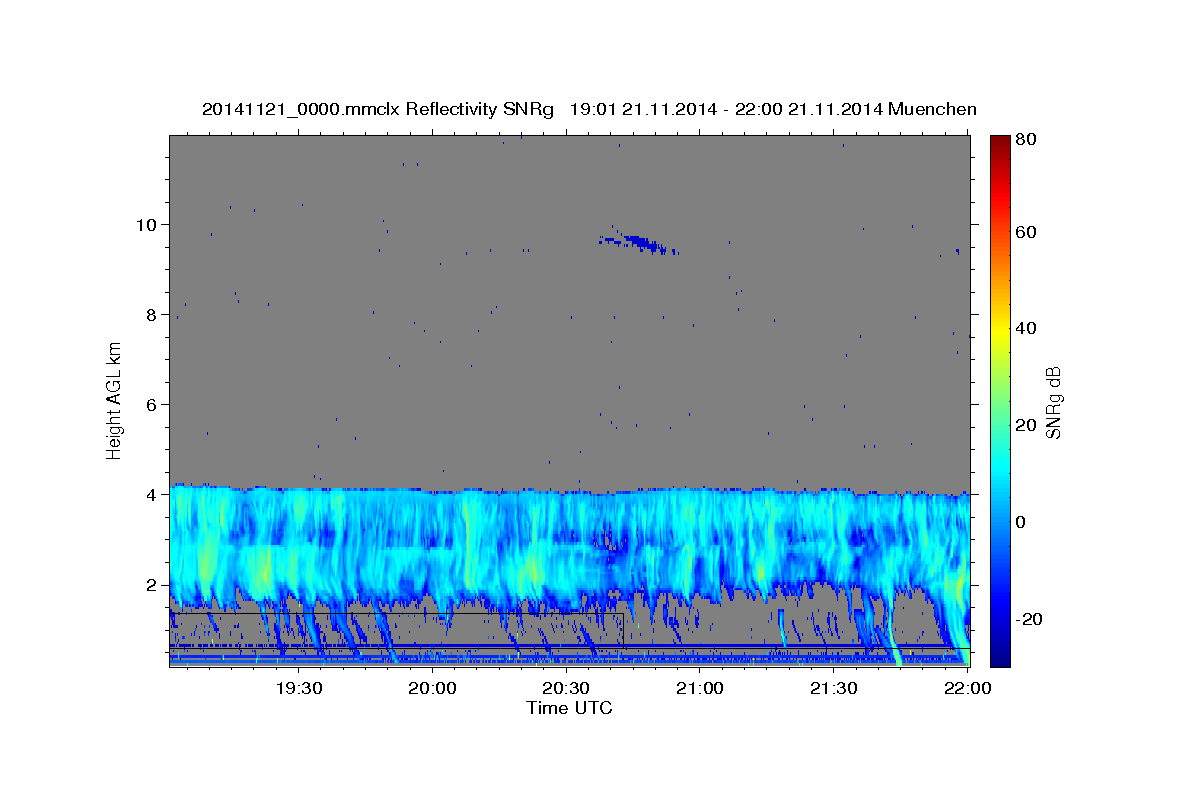Click the 20:00 time tick label
The width and height of the screenshot is (1200, 800).
pos(432,688)
